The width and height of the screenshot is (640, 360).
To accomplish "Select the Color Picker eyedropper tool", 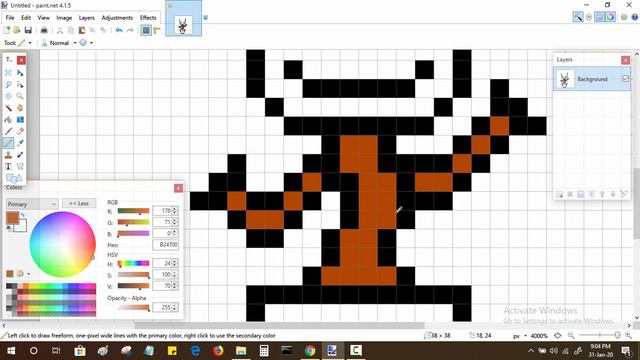I will pos(20,143).
